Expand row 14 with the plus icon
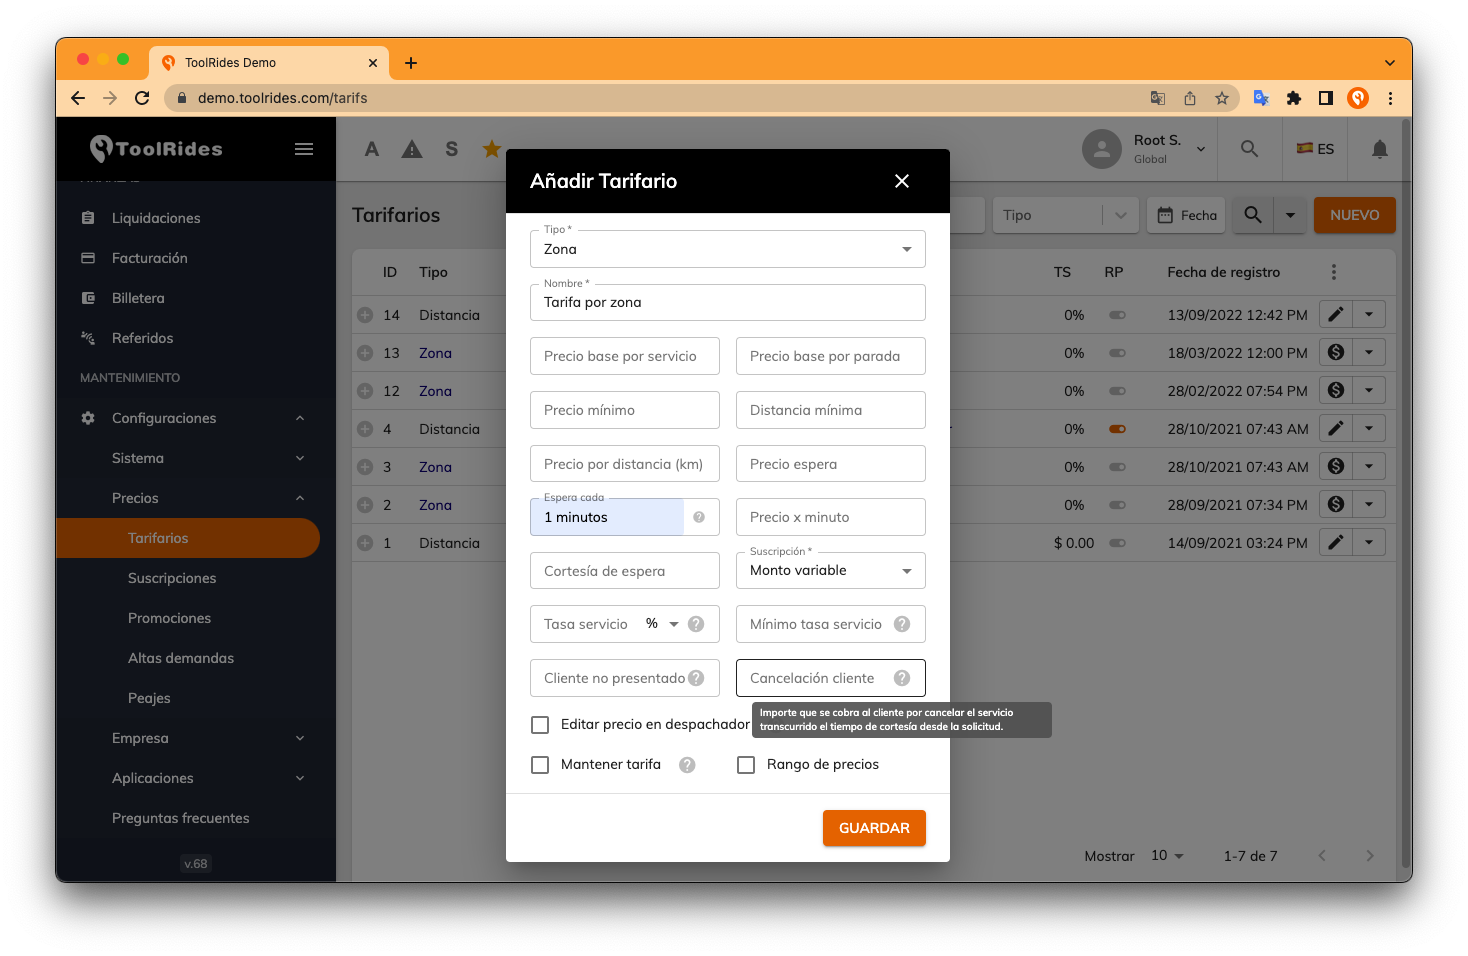This screenshot has height=956, width=1468. coord(365,315)
